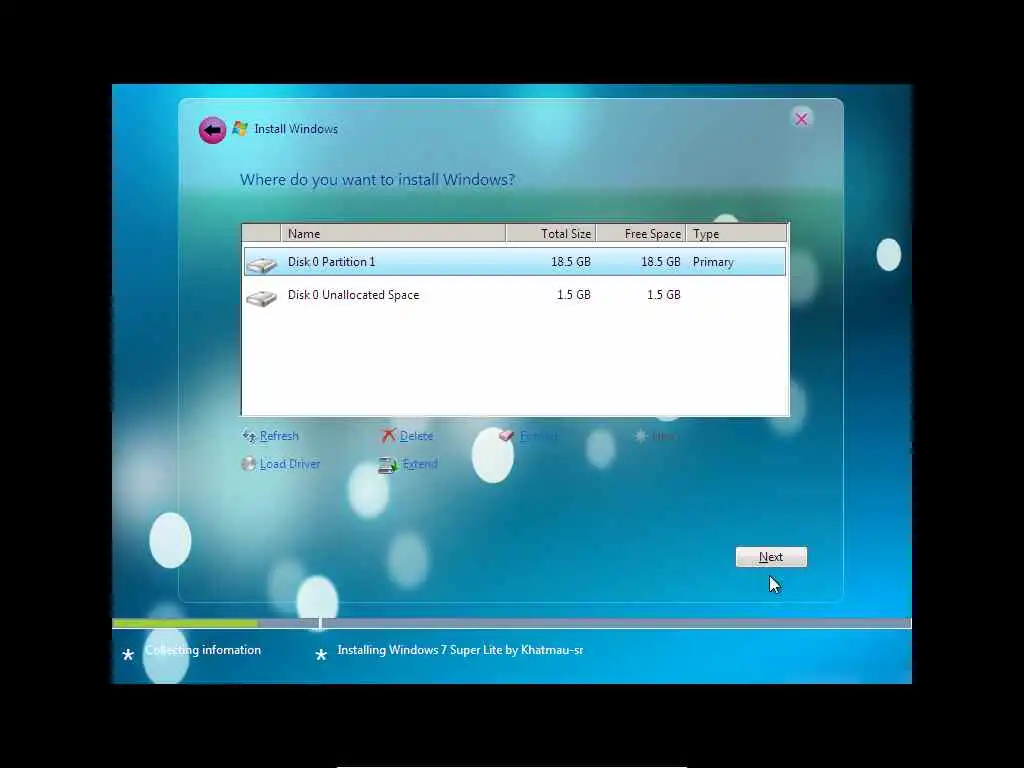This screenshot has width=1024, height=768.
Task: Click the 18.5 GB total size cell
Action: [x=571, y=262]
